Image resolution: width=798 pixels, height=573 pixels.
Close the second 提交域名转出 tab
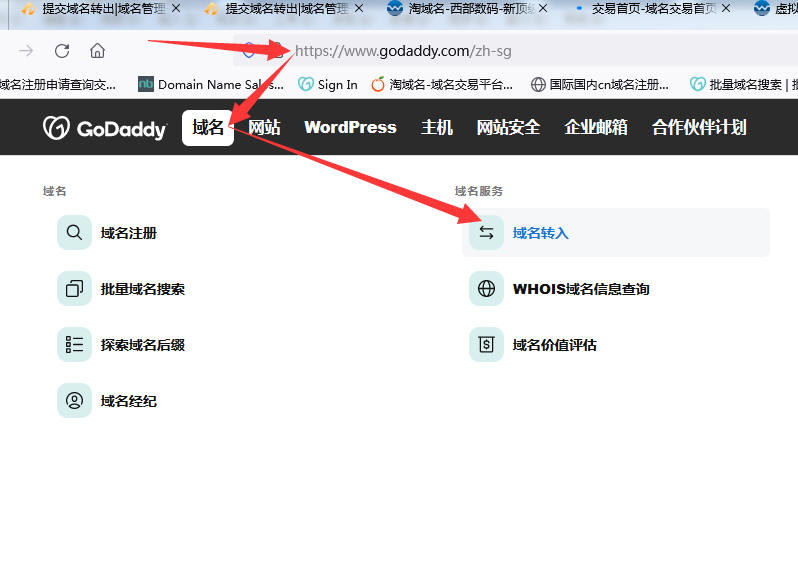click(x=359, y=9)
